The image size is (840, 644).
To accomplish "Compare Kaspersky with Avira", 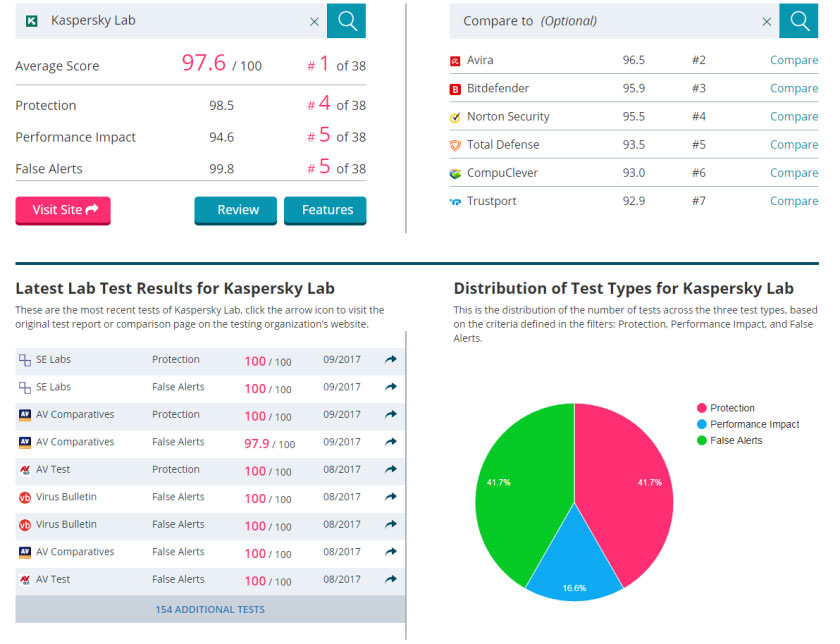I will 794,60.
